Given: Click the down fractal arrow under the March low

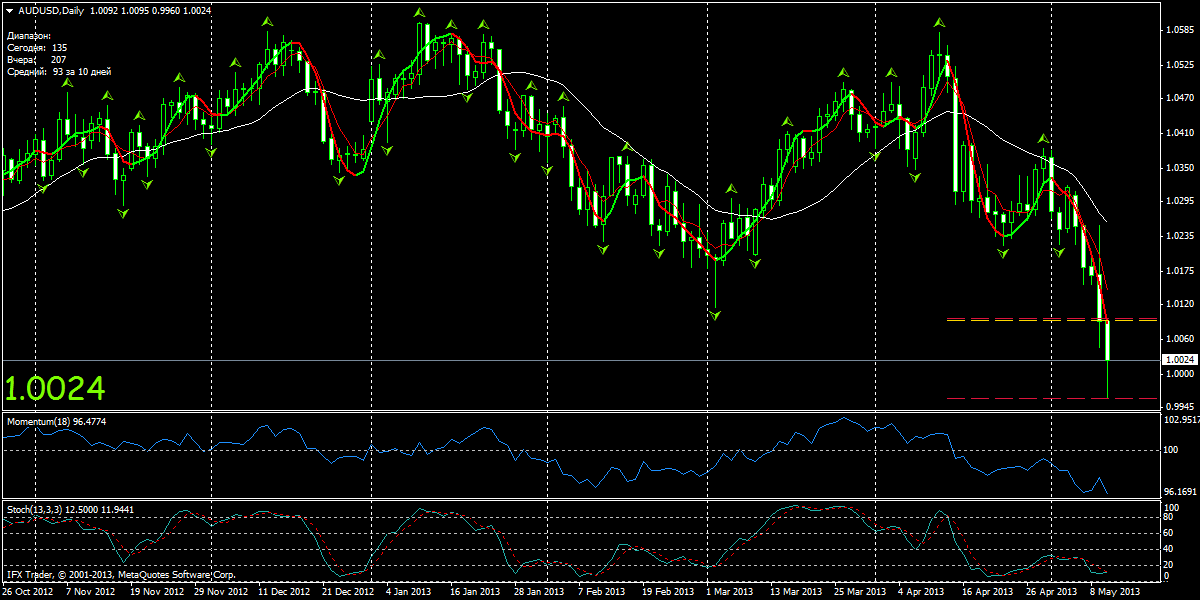Looking at the screenshot, I should [715, 315].
